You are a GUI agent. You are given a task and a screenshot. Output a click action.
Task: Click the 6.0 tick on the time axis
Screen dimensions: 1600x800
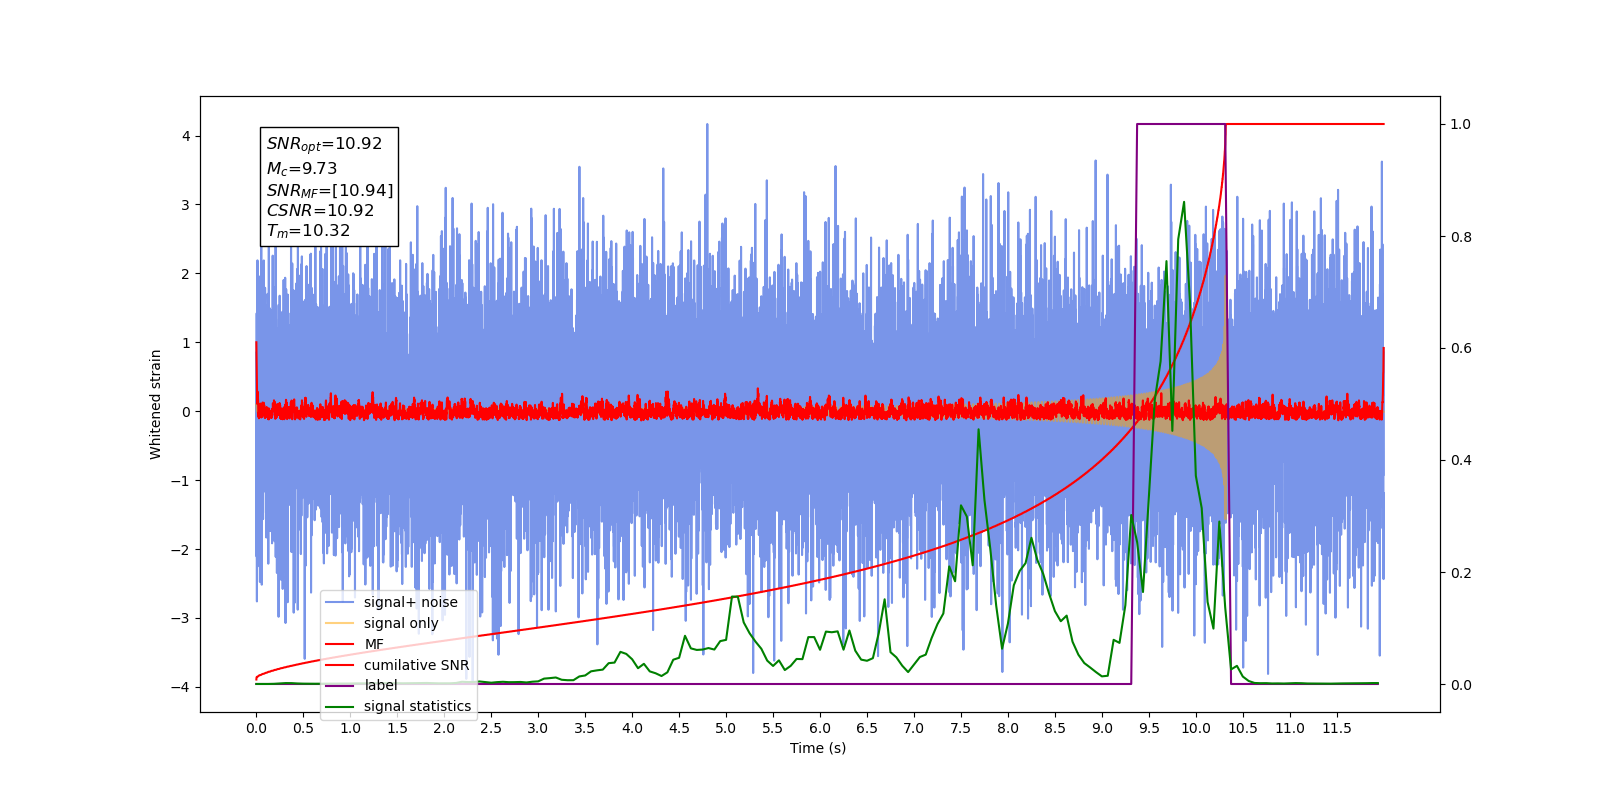[820, 728]
